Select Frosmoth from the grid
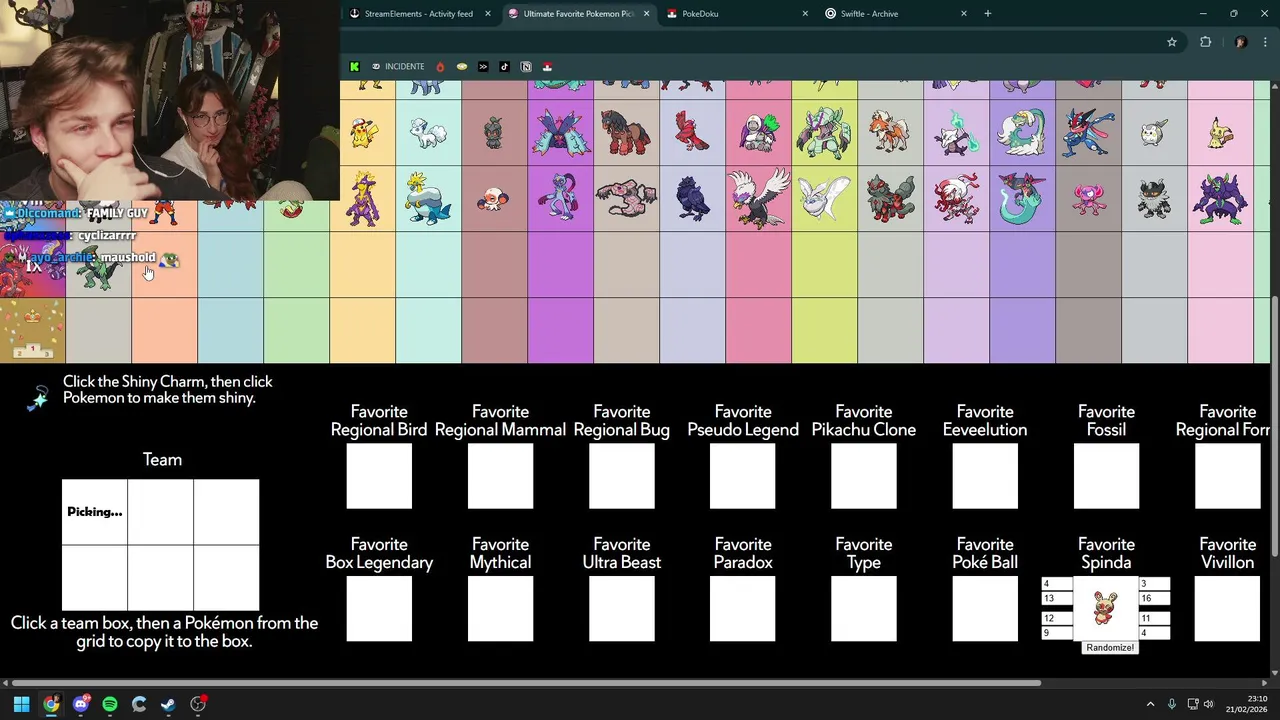This screenshot has width=1280, height=720. [824, 198]
